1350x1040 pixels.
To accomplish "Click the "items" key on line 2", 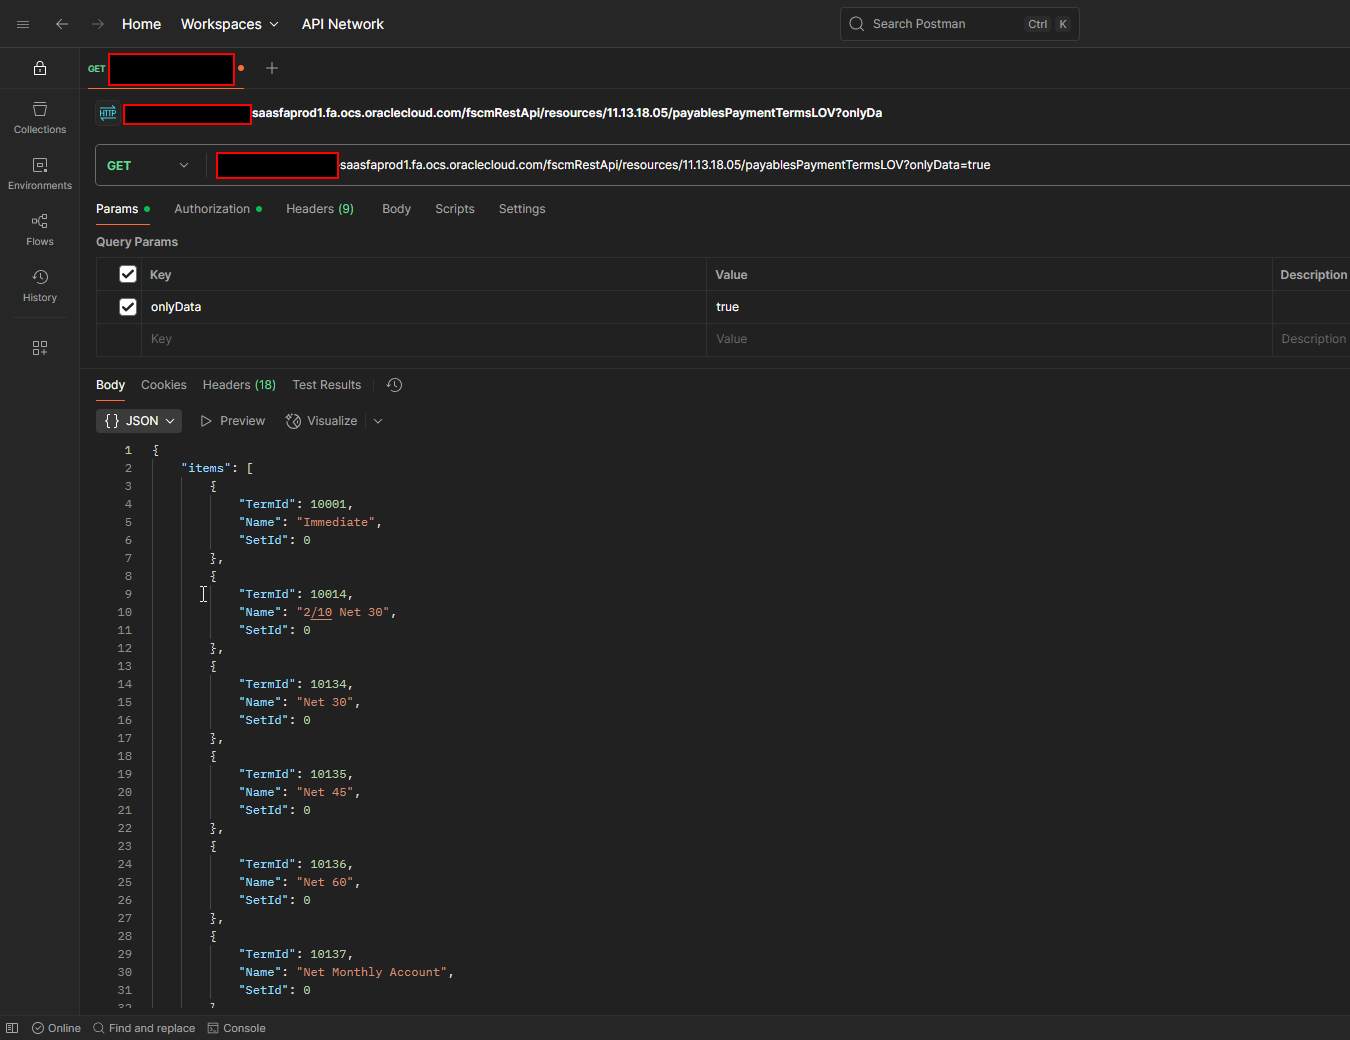I will [x=206, y=468].
